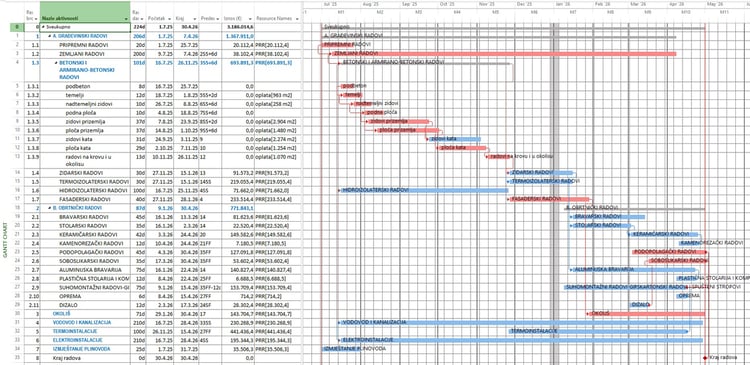Click the 'Kraj radova' milestone diamond

point(705,358)
